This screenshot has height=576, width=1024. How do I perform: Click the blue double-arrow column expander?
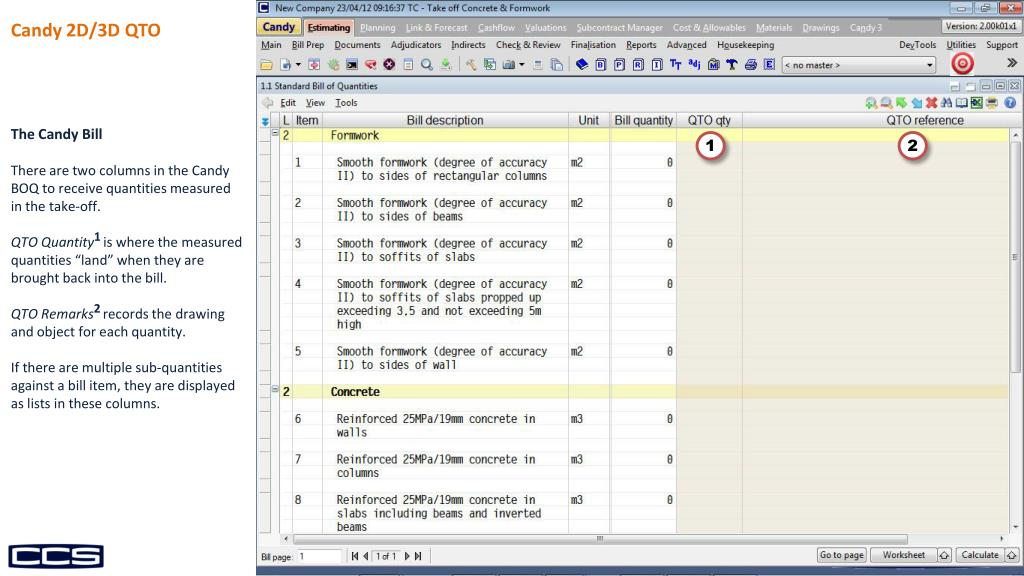click(x=265, y=121)
